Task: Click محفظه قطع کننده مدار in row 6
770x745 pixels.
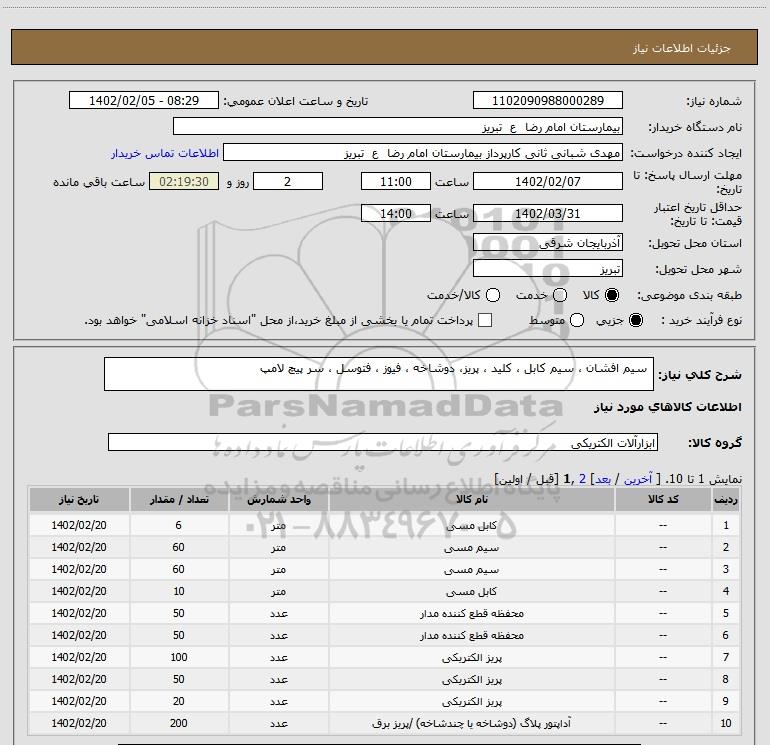Action: [471, 635]
